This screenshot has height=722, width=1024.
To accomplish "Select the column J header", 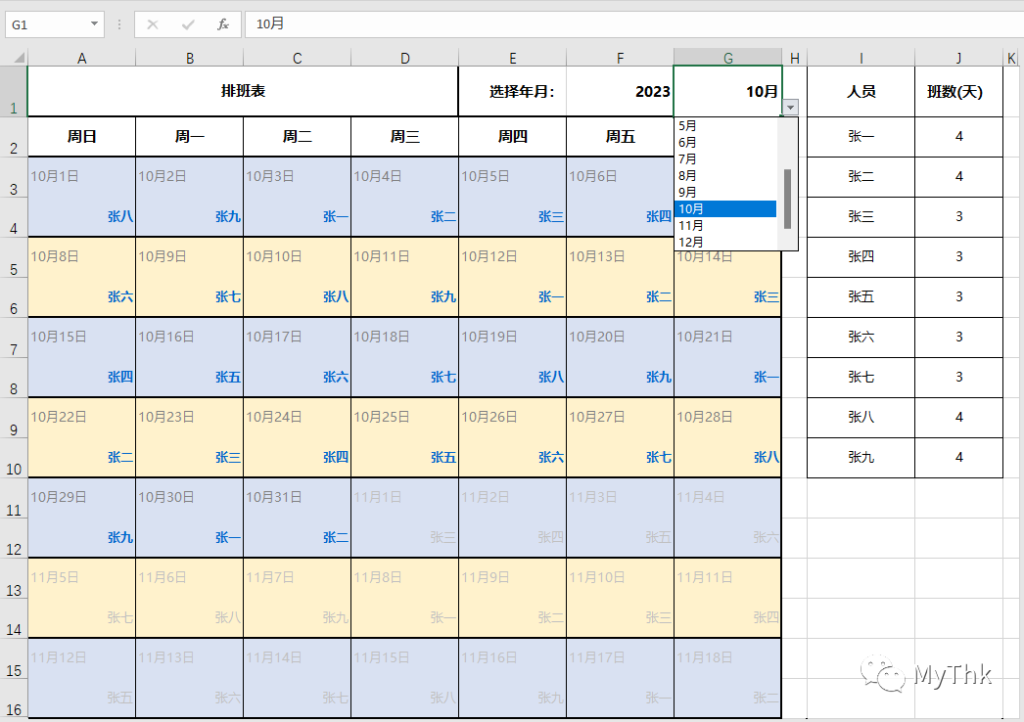I will pyautogui.click(x=959, y=59).
